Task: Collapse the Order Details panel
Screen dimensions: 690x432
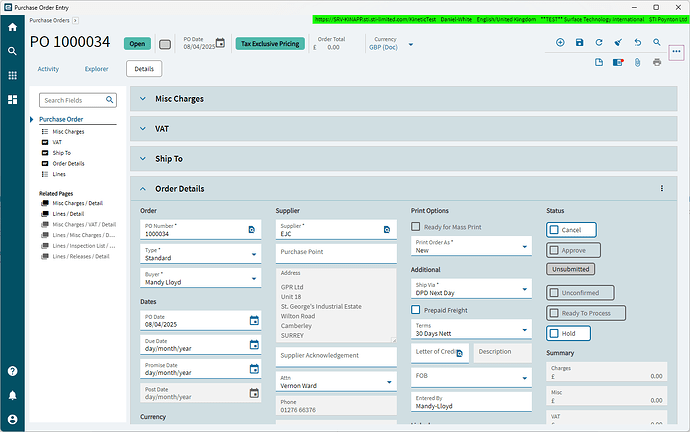Action: pos(143,189)
